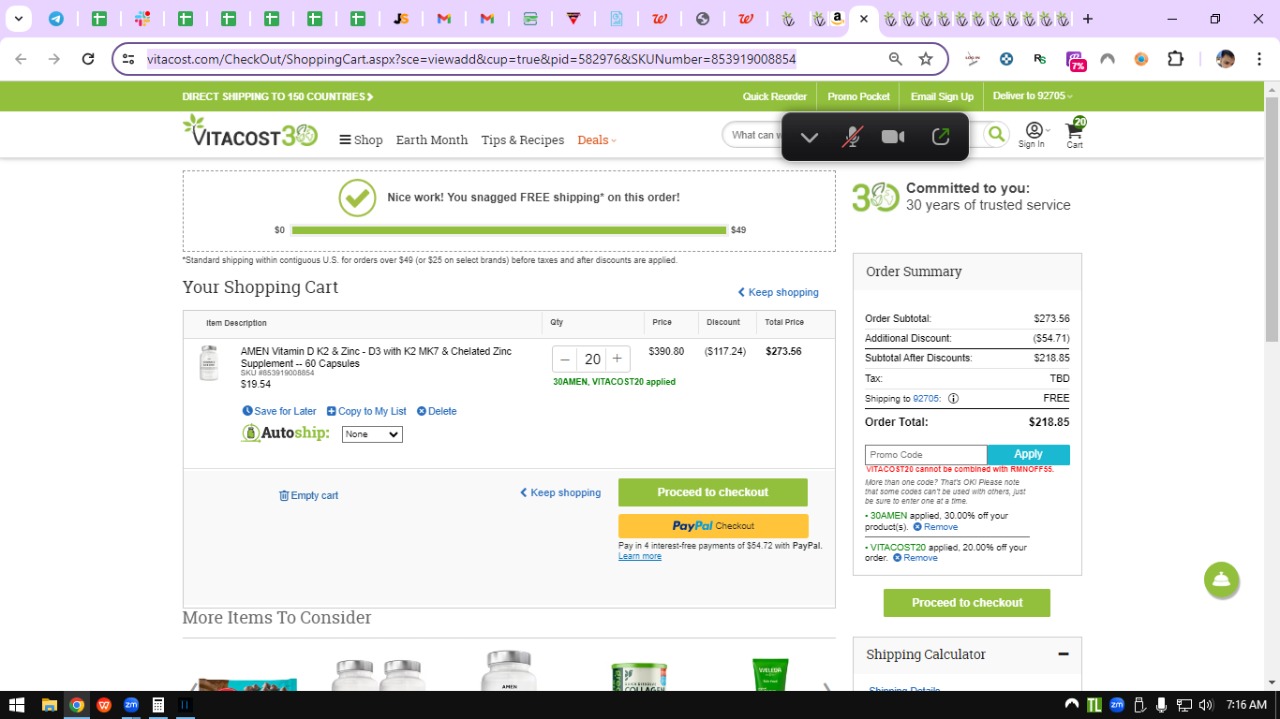
Task: Go to Tips & Recipes
Action: point(522,140)
